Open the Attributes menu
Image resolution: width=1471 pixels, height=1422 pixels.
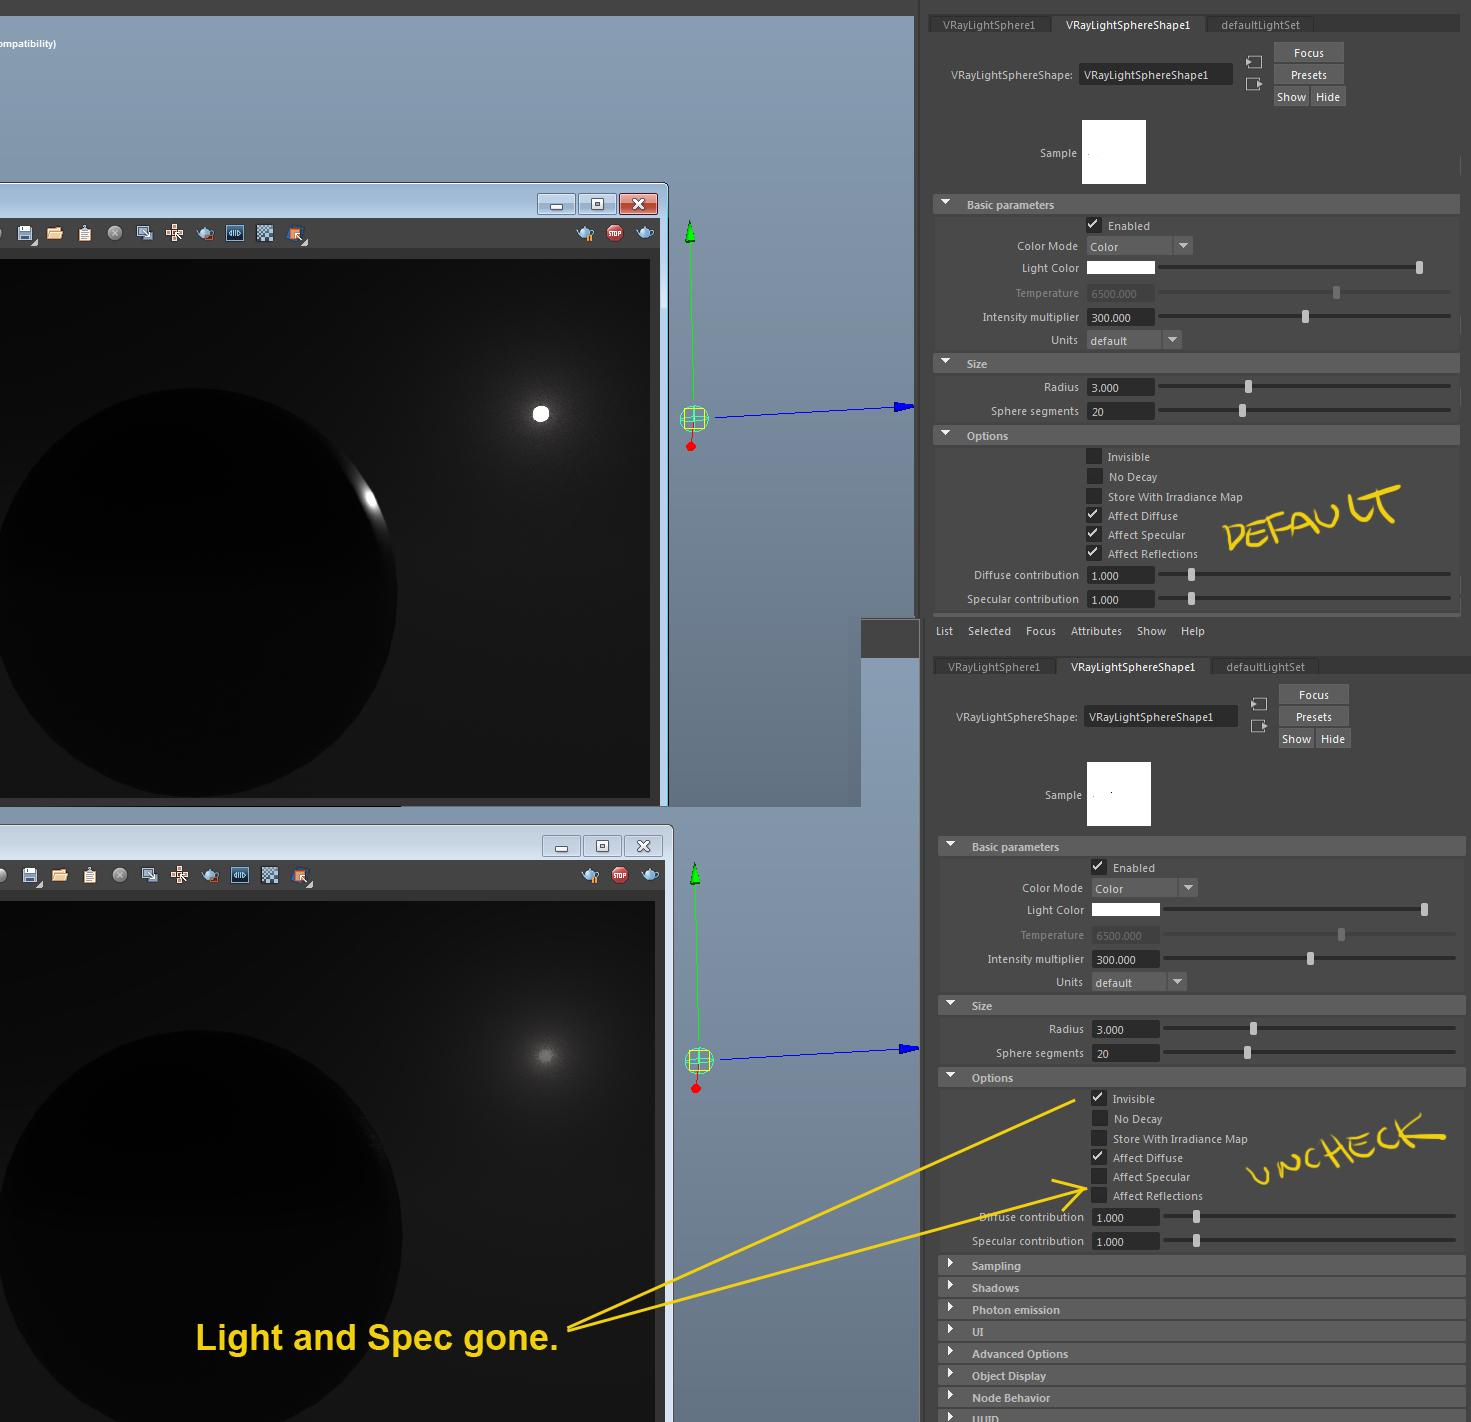(1096, 631)
